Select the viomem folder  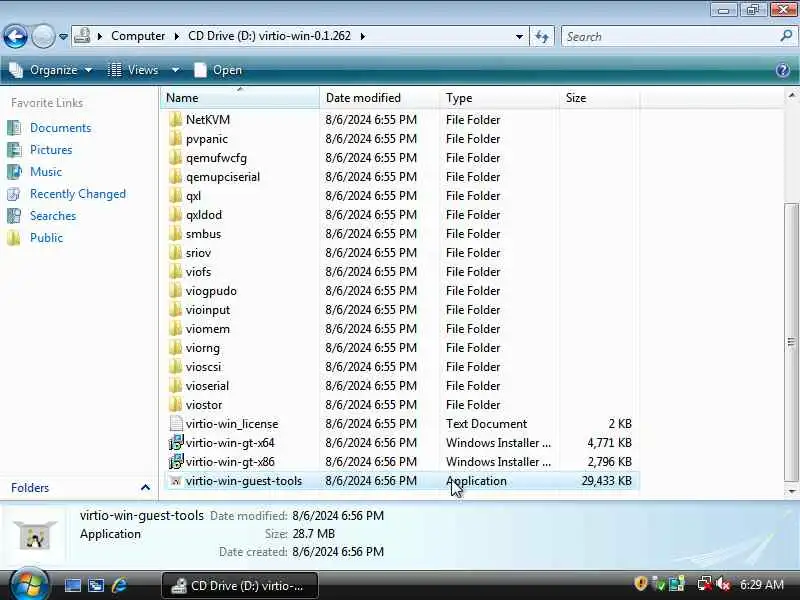208,329
